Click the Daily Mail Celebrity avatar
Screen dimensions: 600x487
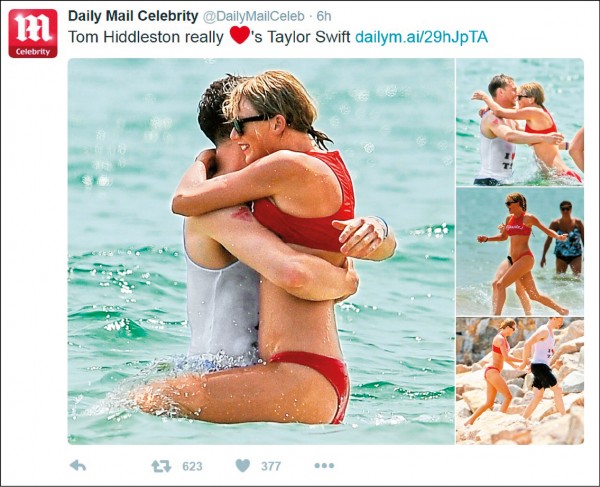[33, 34]
